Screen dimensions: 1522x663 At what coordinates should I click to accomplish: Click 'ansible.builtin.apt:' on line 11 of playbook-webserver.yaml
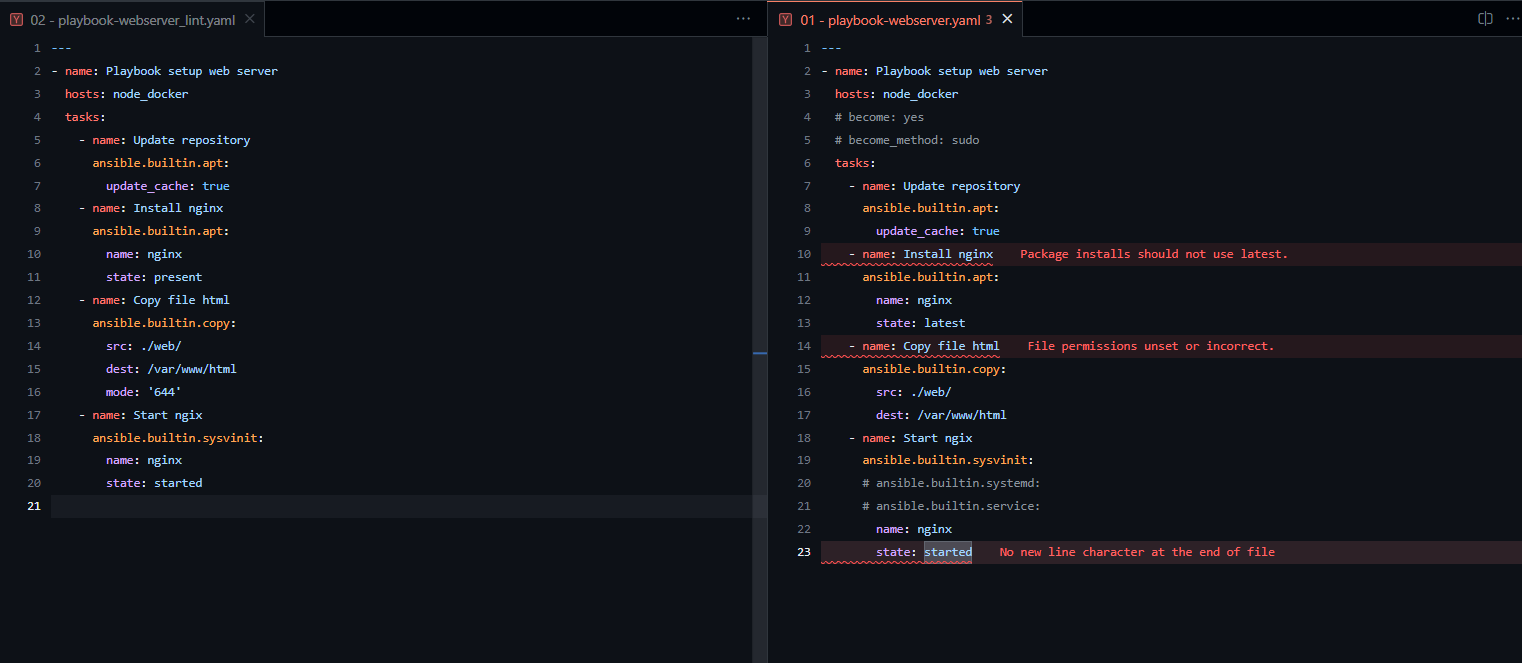(931, 277)
